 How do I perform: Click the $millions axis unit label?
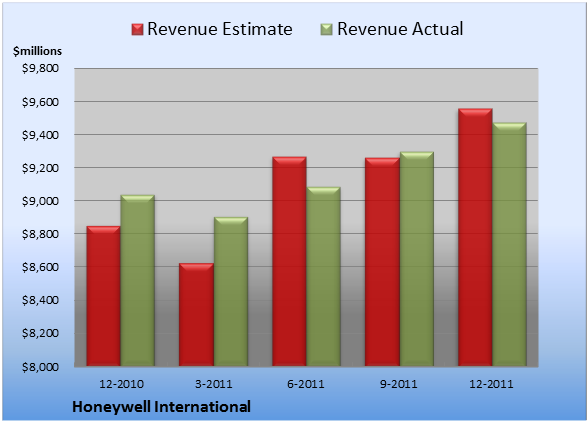pos(37,51)
